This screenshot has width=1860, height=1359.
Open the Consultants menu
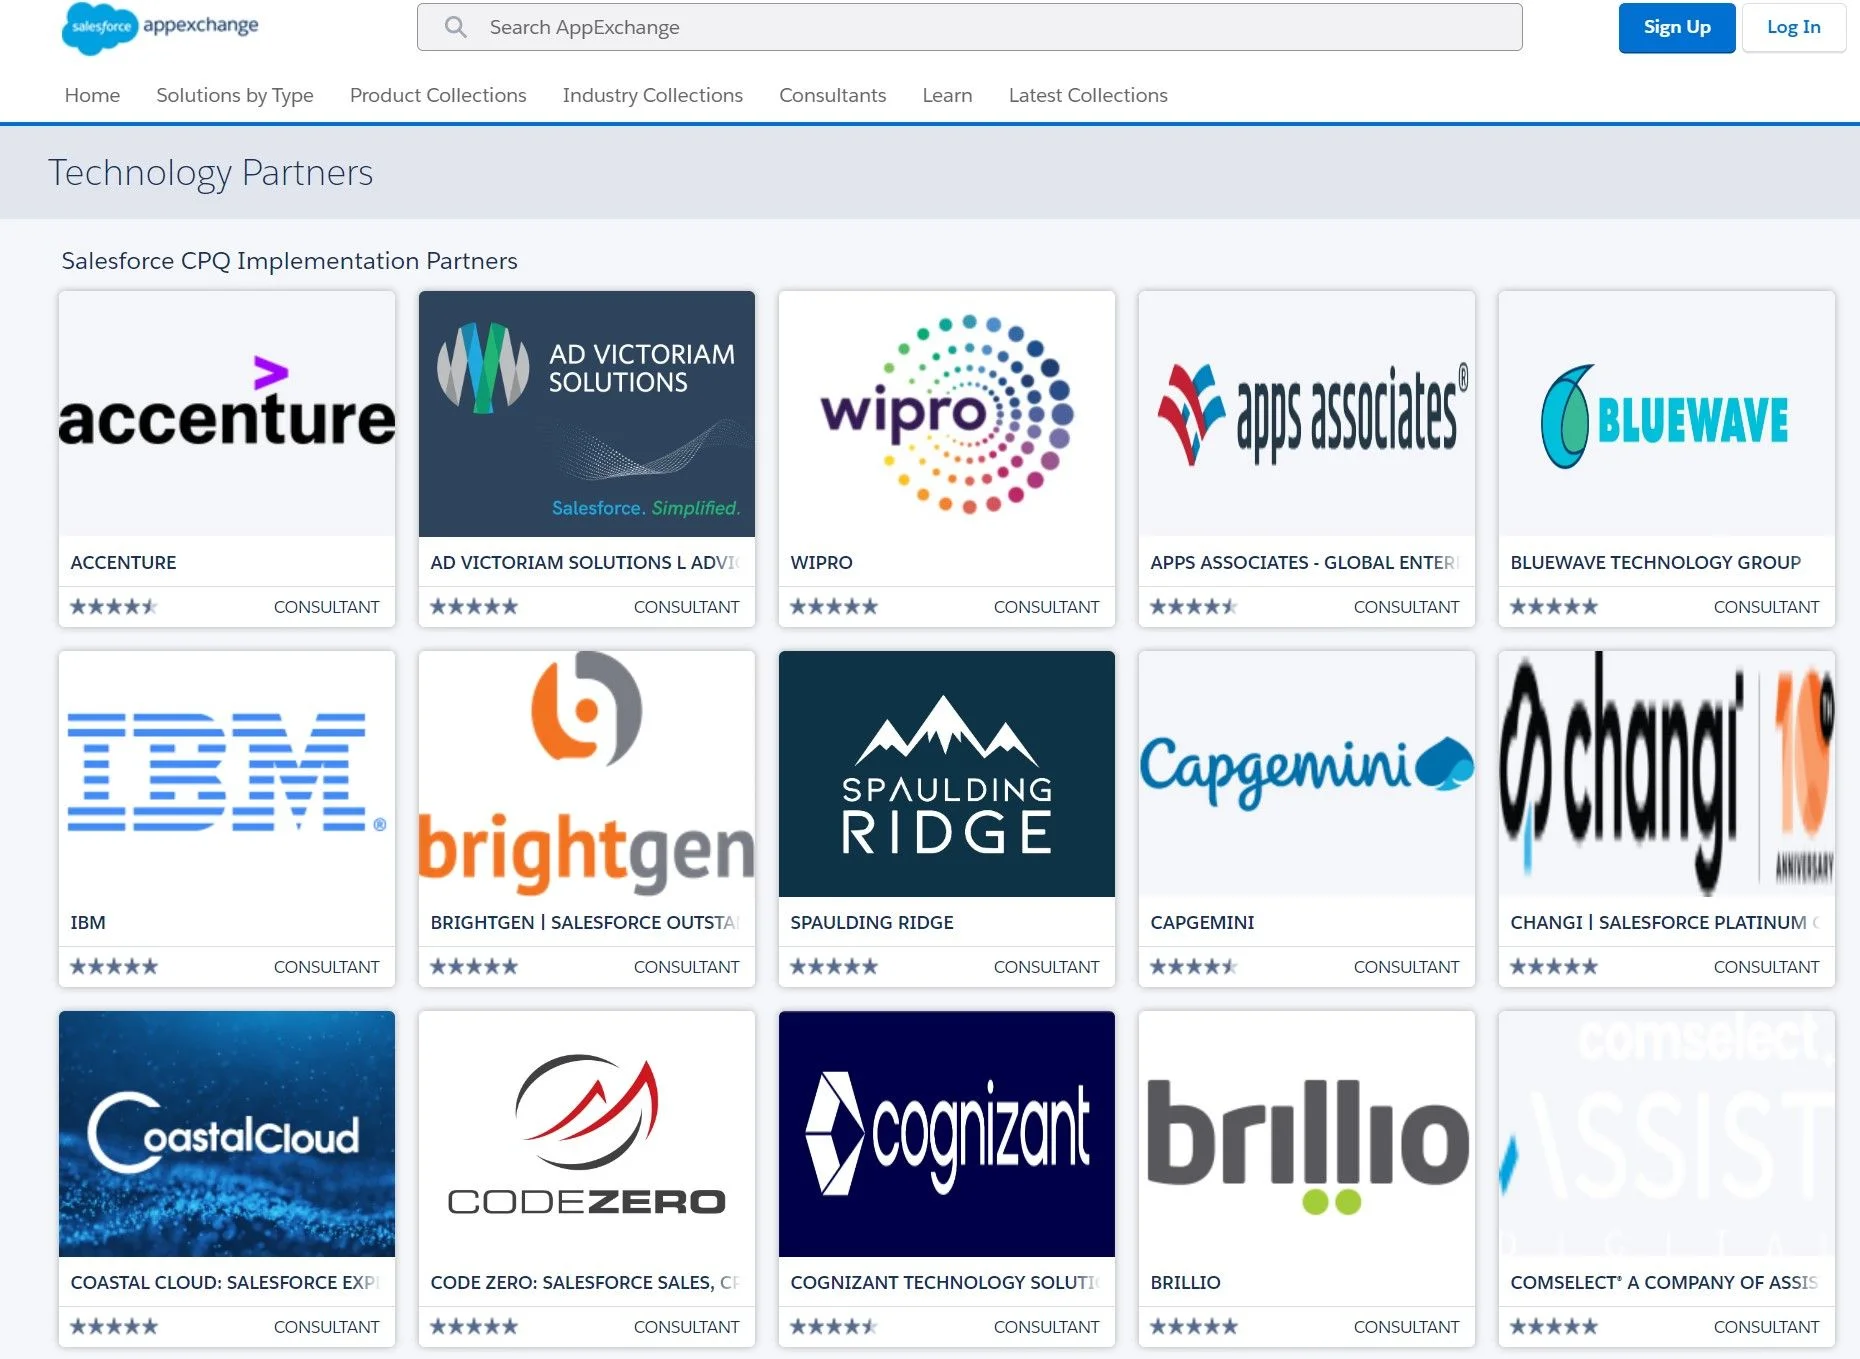(x=833, y=95)
